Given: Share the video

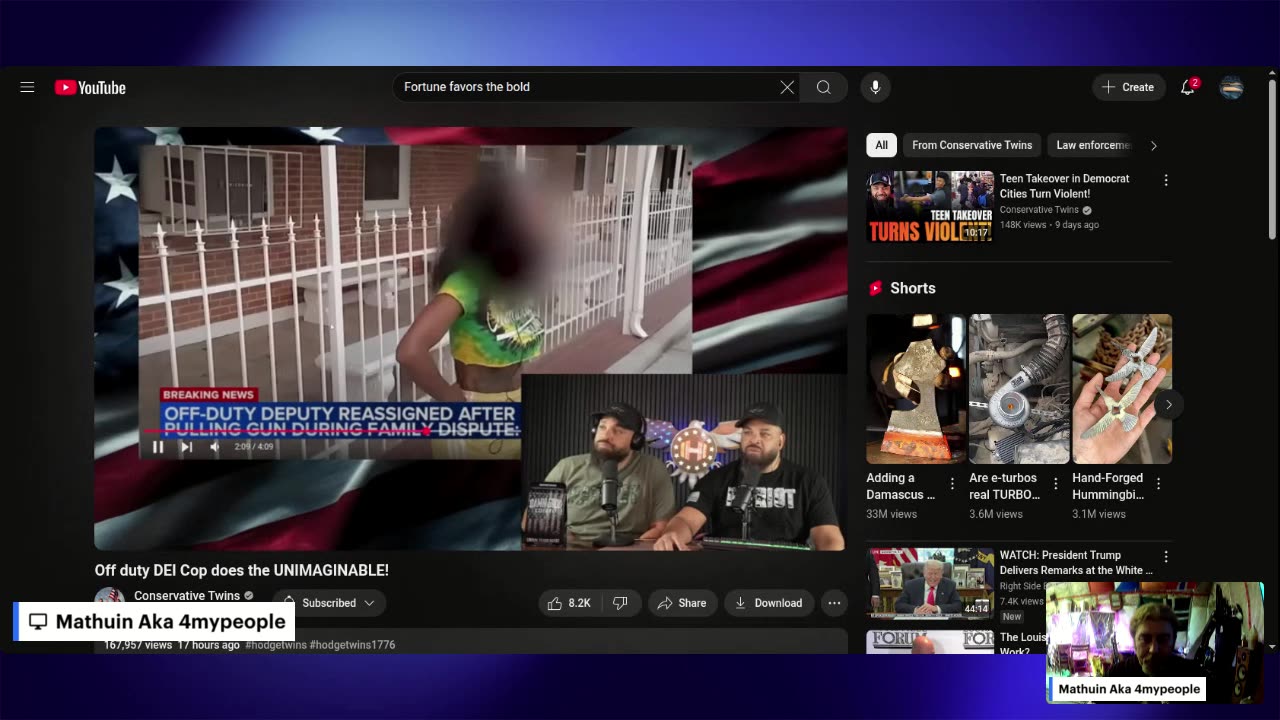Looking at the screenshot, I should pyautogui.click(x=681, y=603).
